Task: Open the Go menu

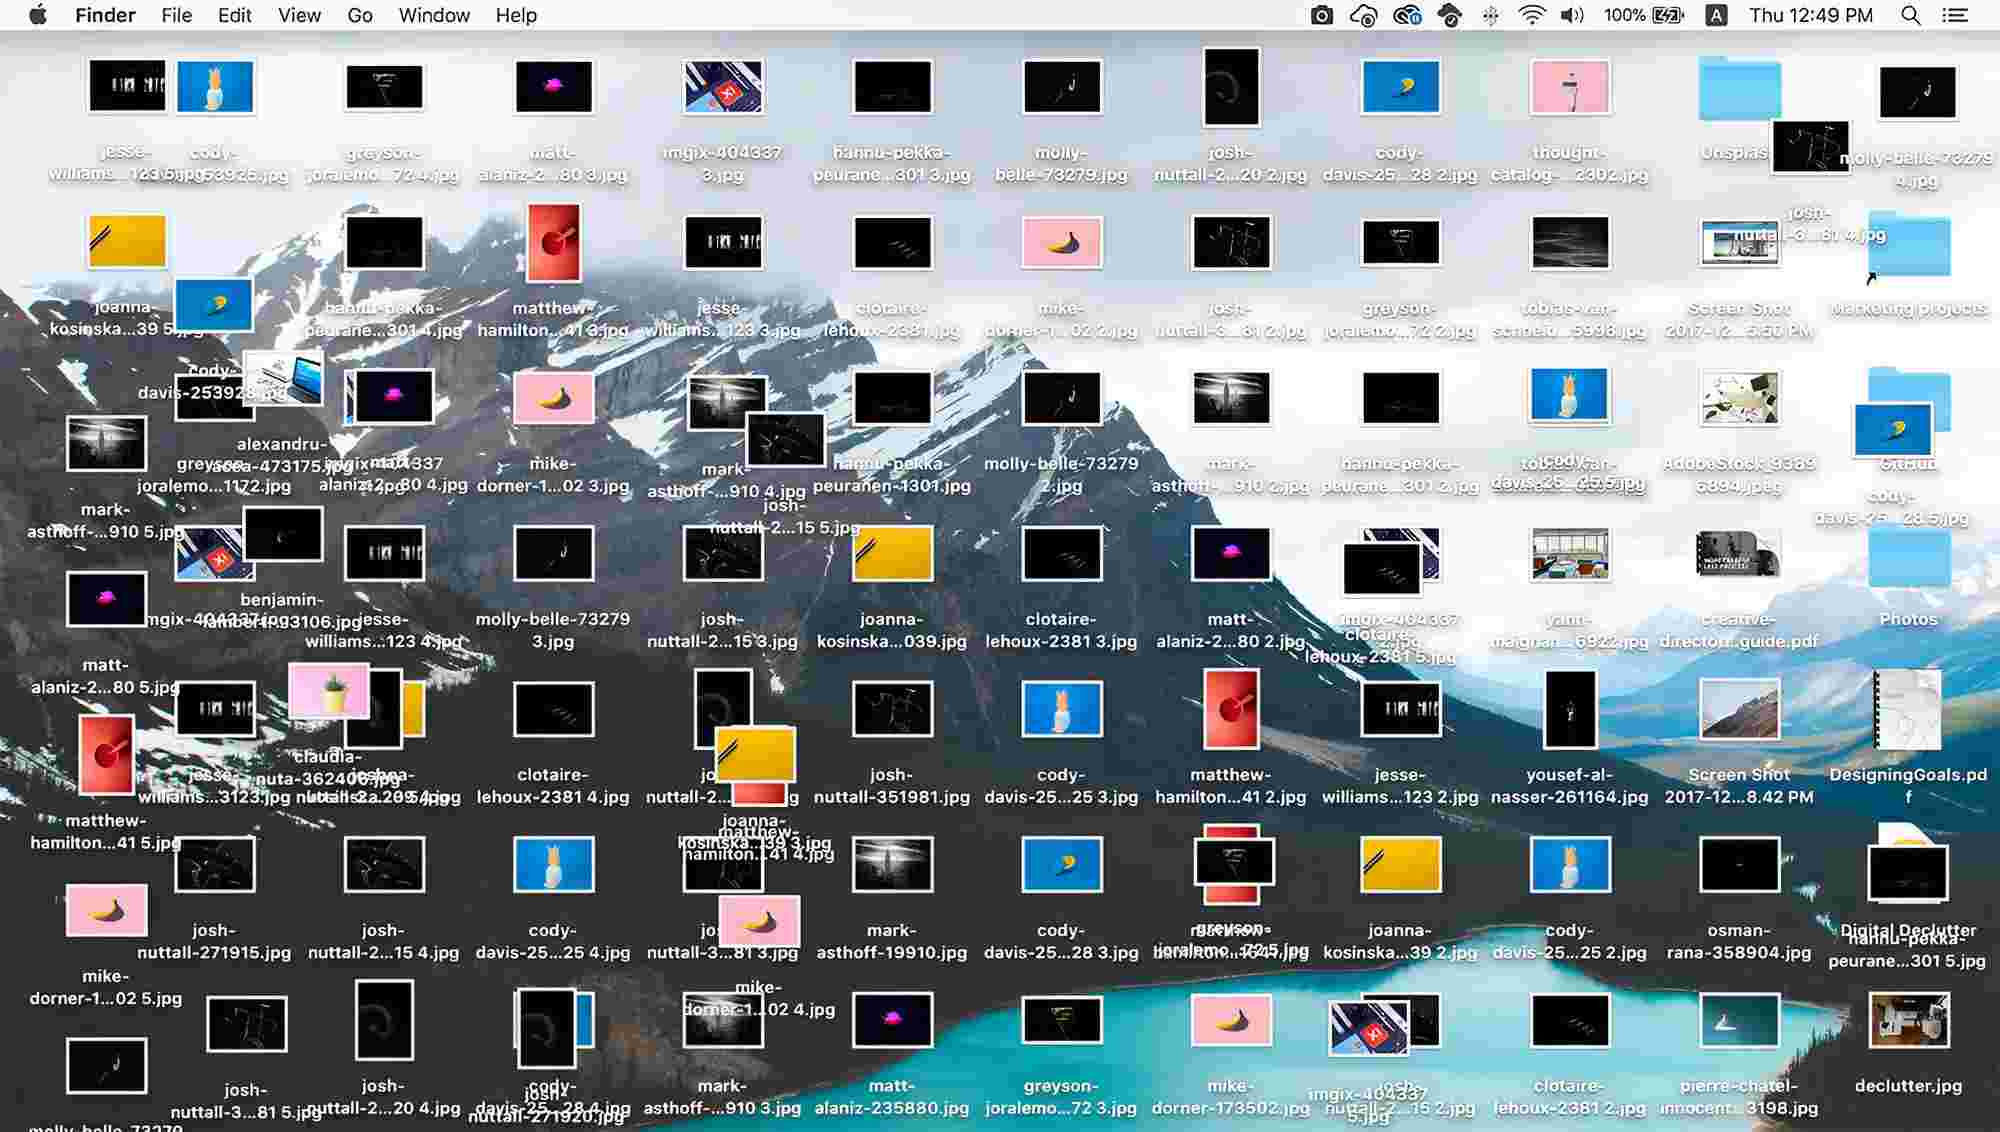Action: click(x=360, y=15)
